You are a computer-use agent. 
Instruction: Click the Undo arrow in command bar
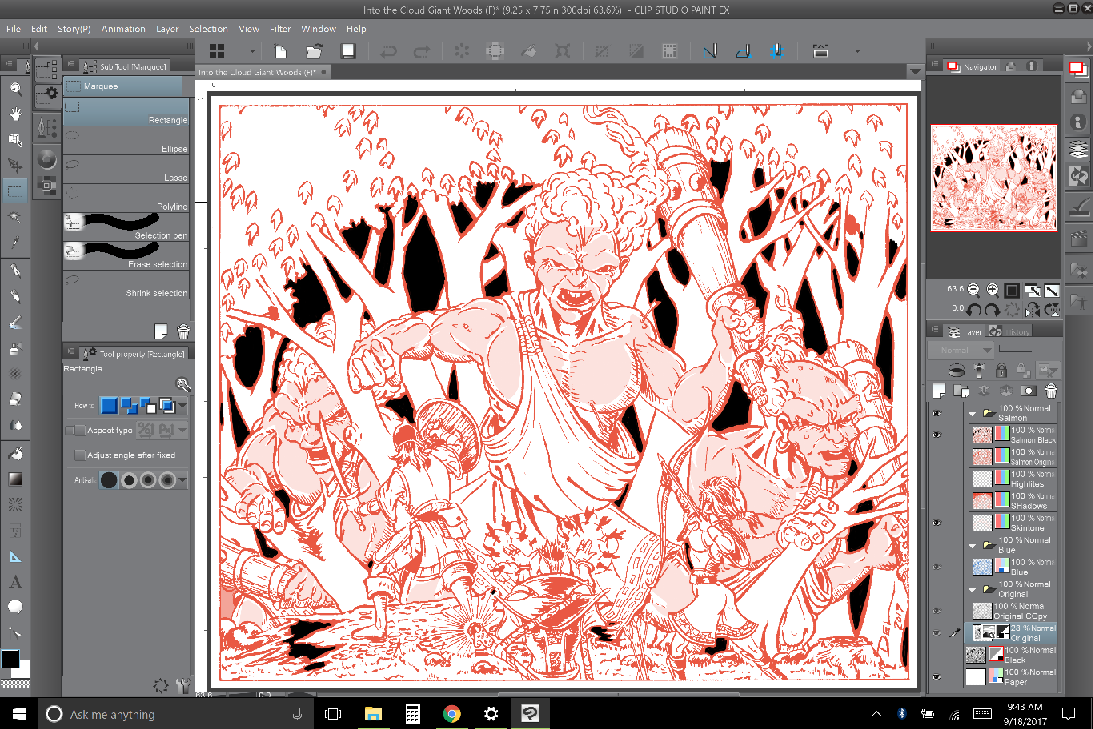388,51
